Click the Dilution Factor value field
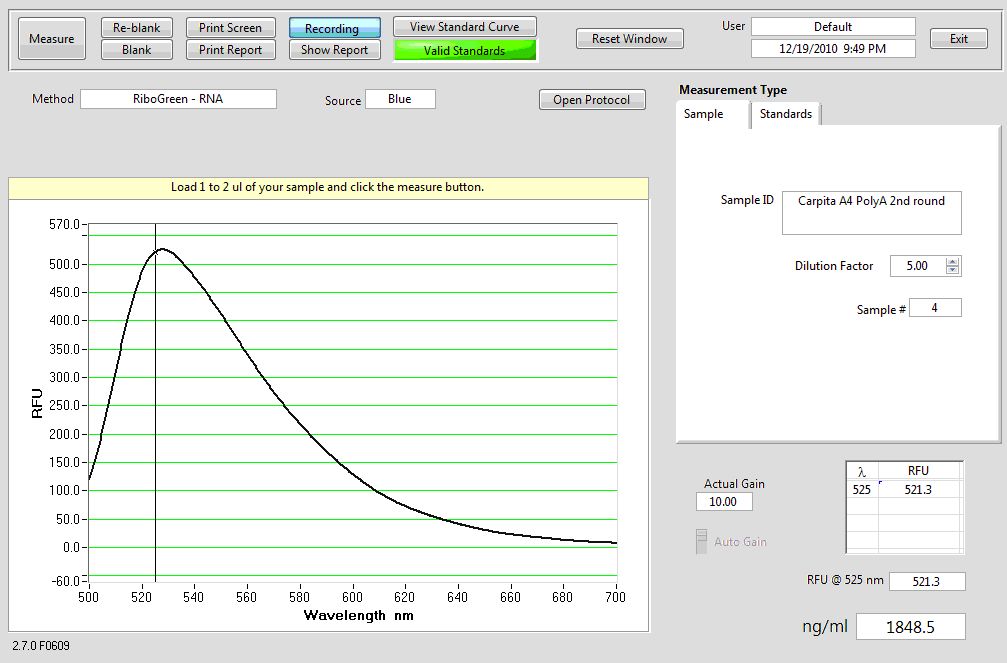 coord(917,266)
